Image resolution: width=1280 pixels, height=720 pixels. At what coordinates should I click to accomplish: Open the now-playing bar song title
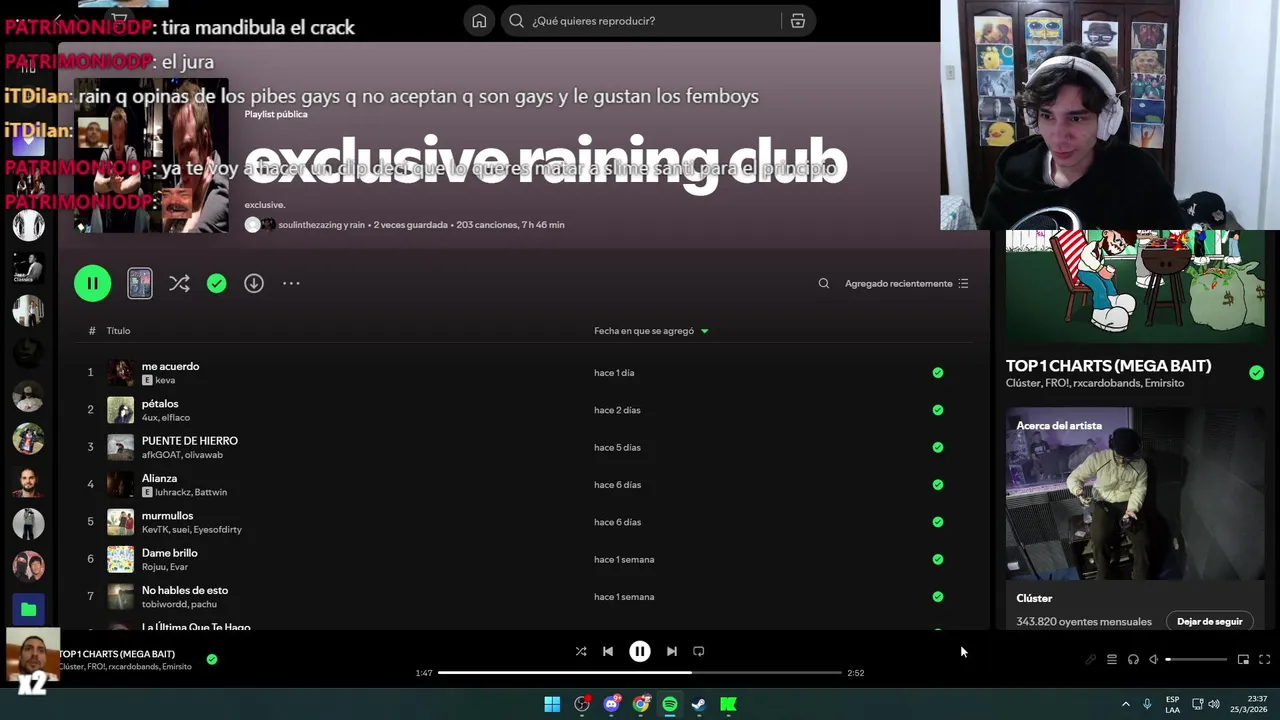(x=116, y=654)
